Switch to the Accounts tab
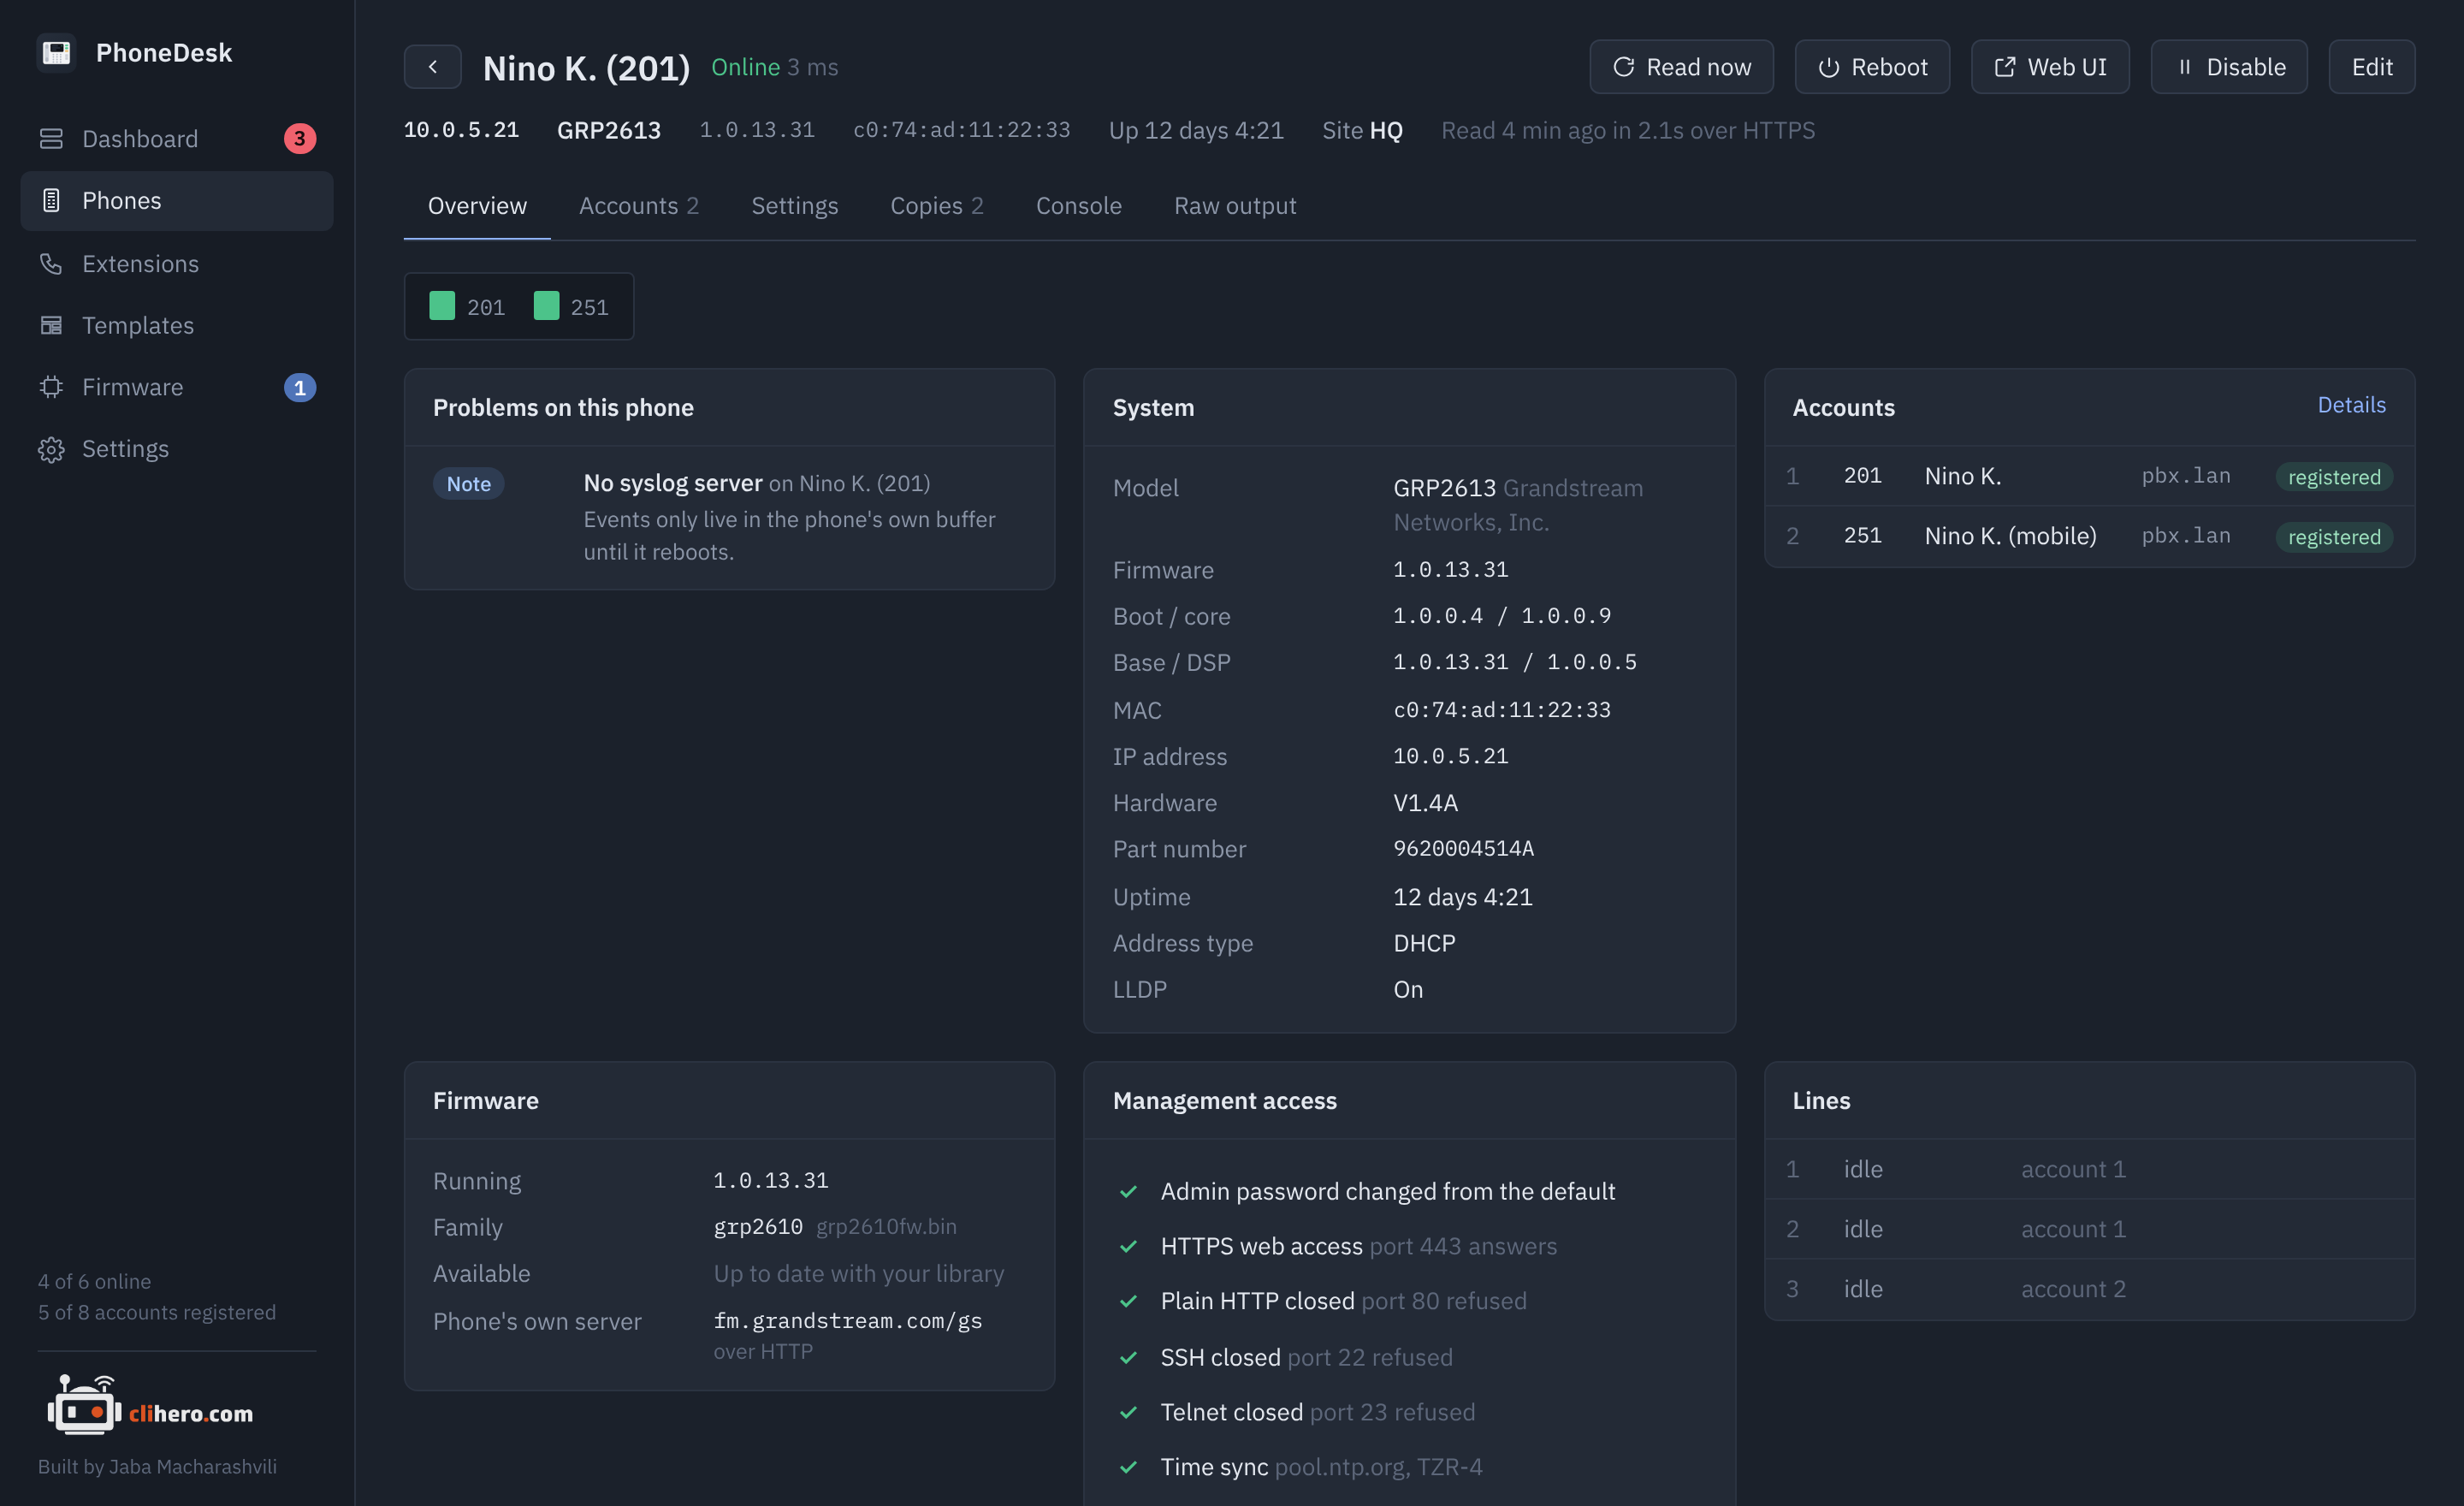2464x1506 pixels. (x=638, y=205)
